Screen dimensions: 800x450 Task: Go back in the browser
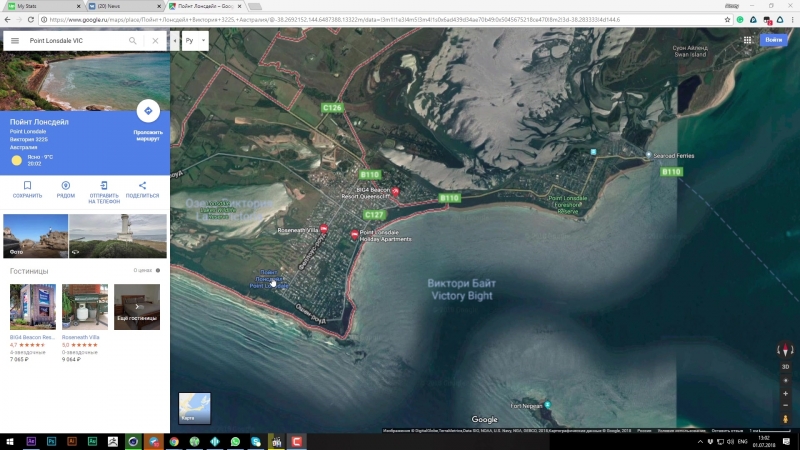point(7,19)
